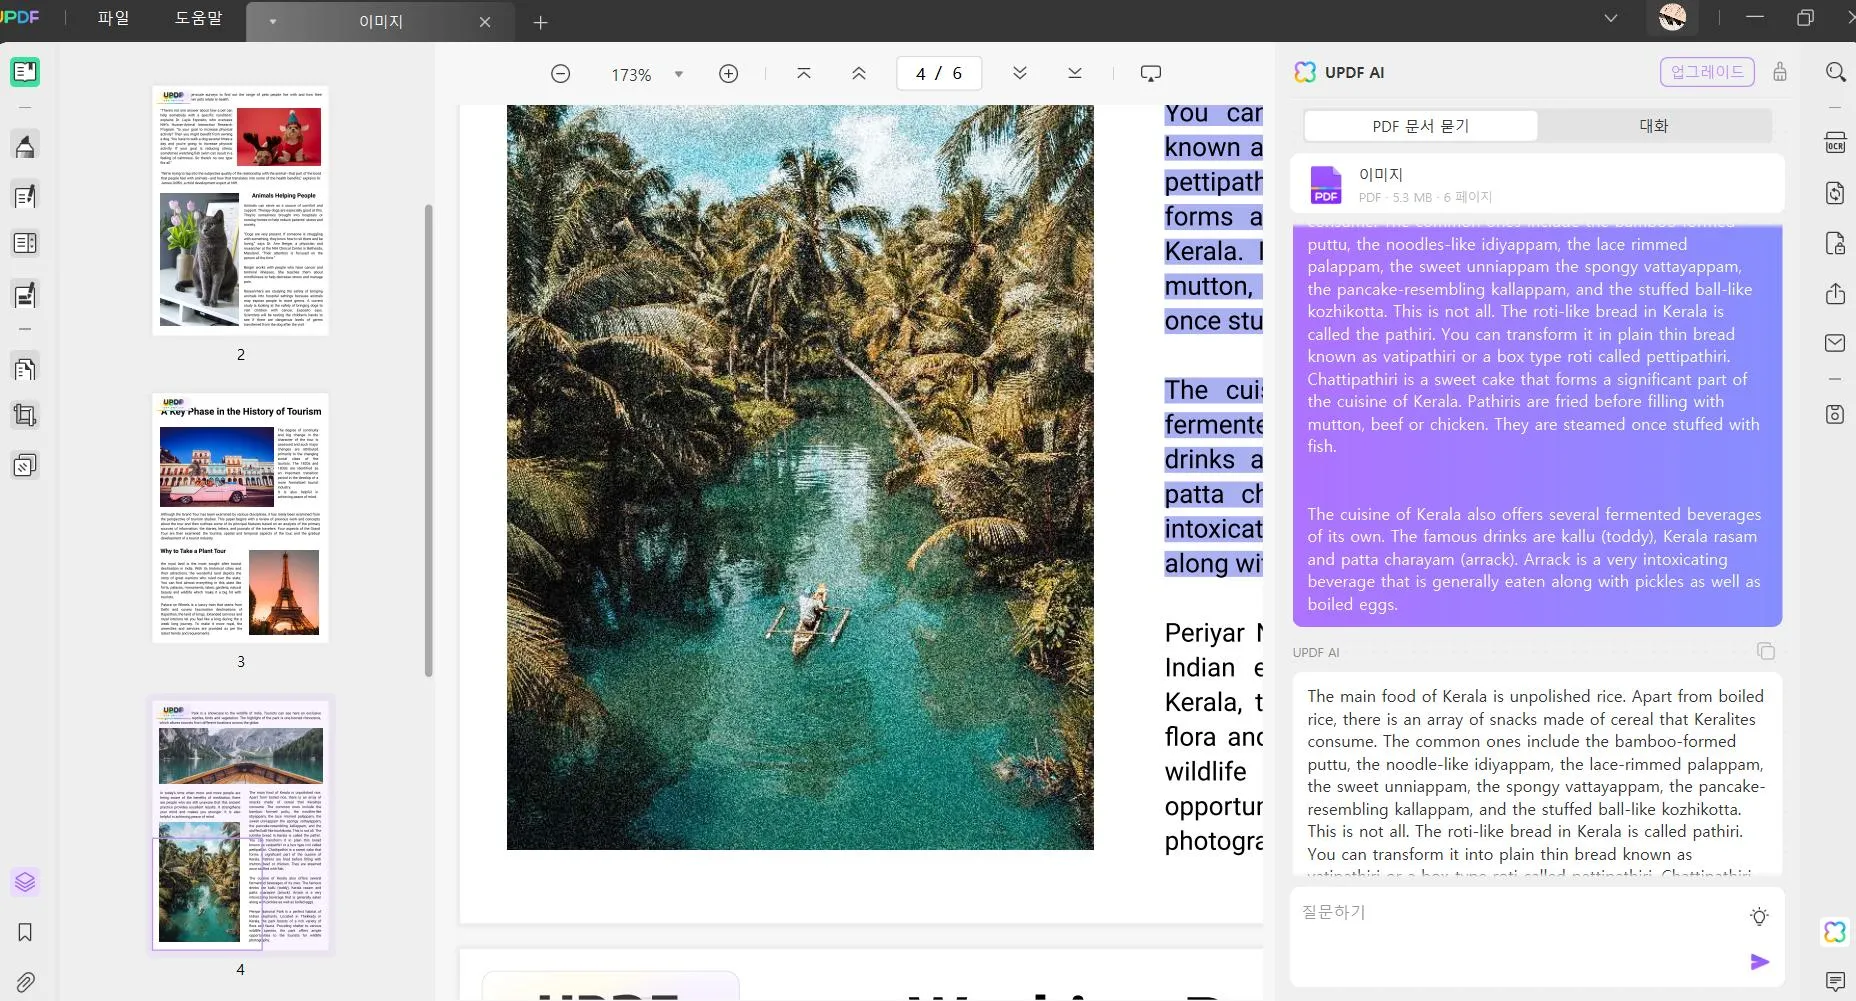
Task: Select page 3 thumbnail
Action: coord(240,517)
